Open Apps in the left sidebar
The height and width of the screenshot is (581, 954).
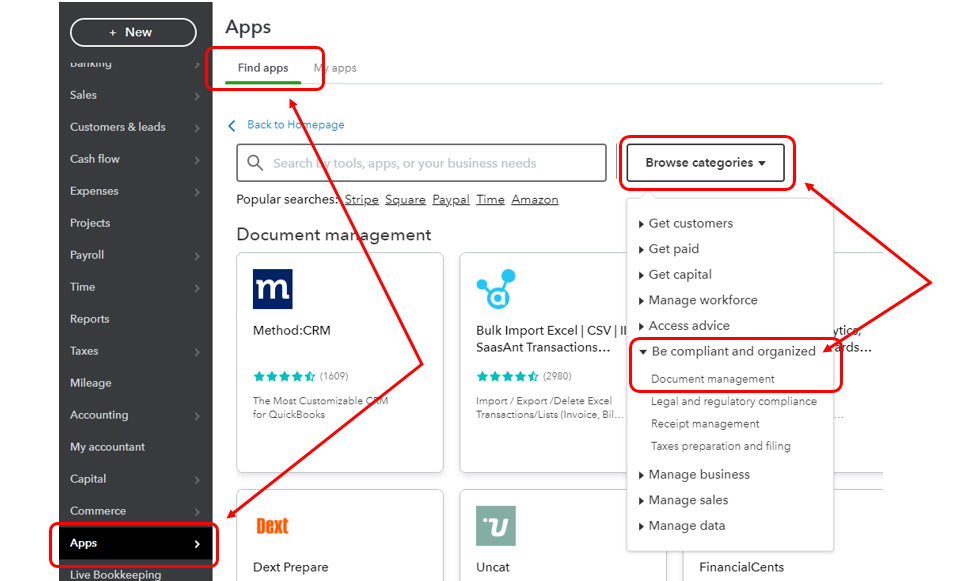coord(133,543)
